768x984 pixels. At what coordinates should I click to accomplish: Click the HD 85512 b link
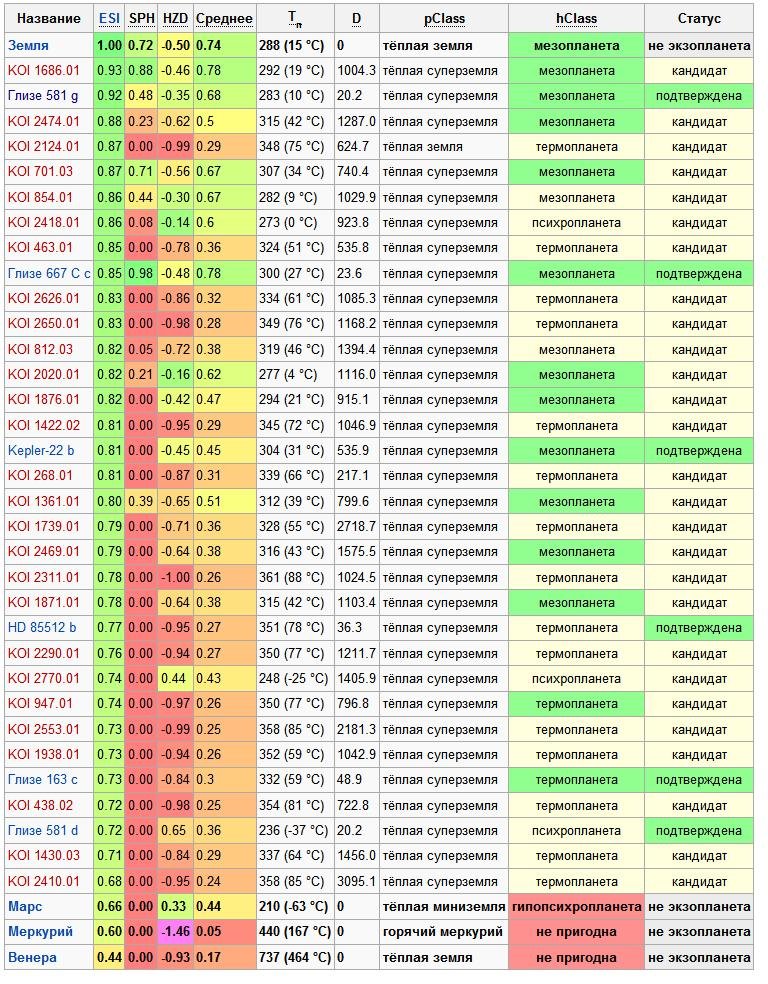click(x=42, y=627)
